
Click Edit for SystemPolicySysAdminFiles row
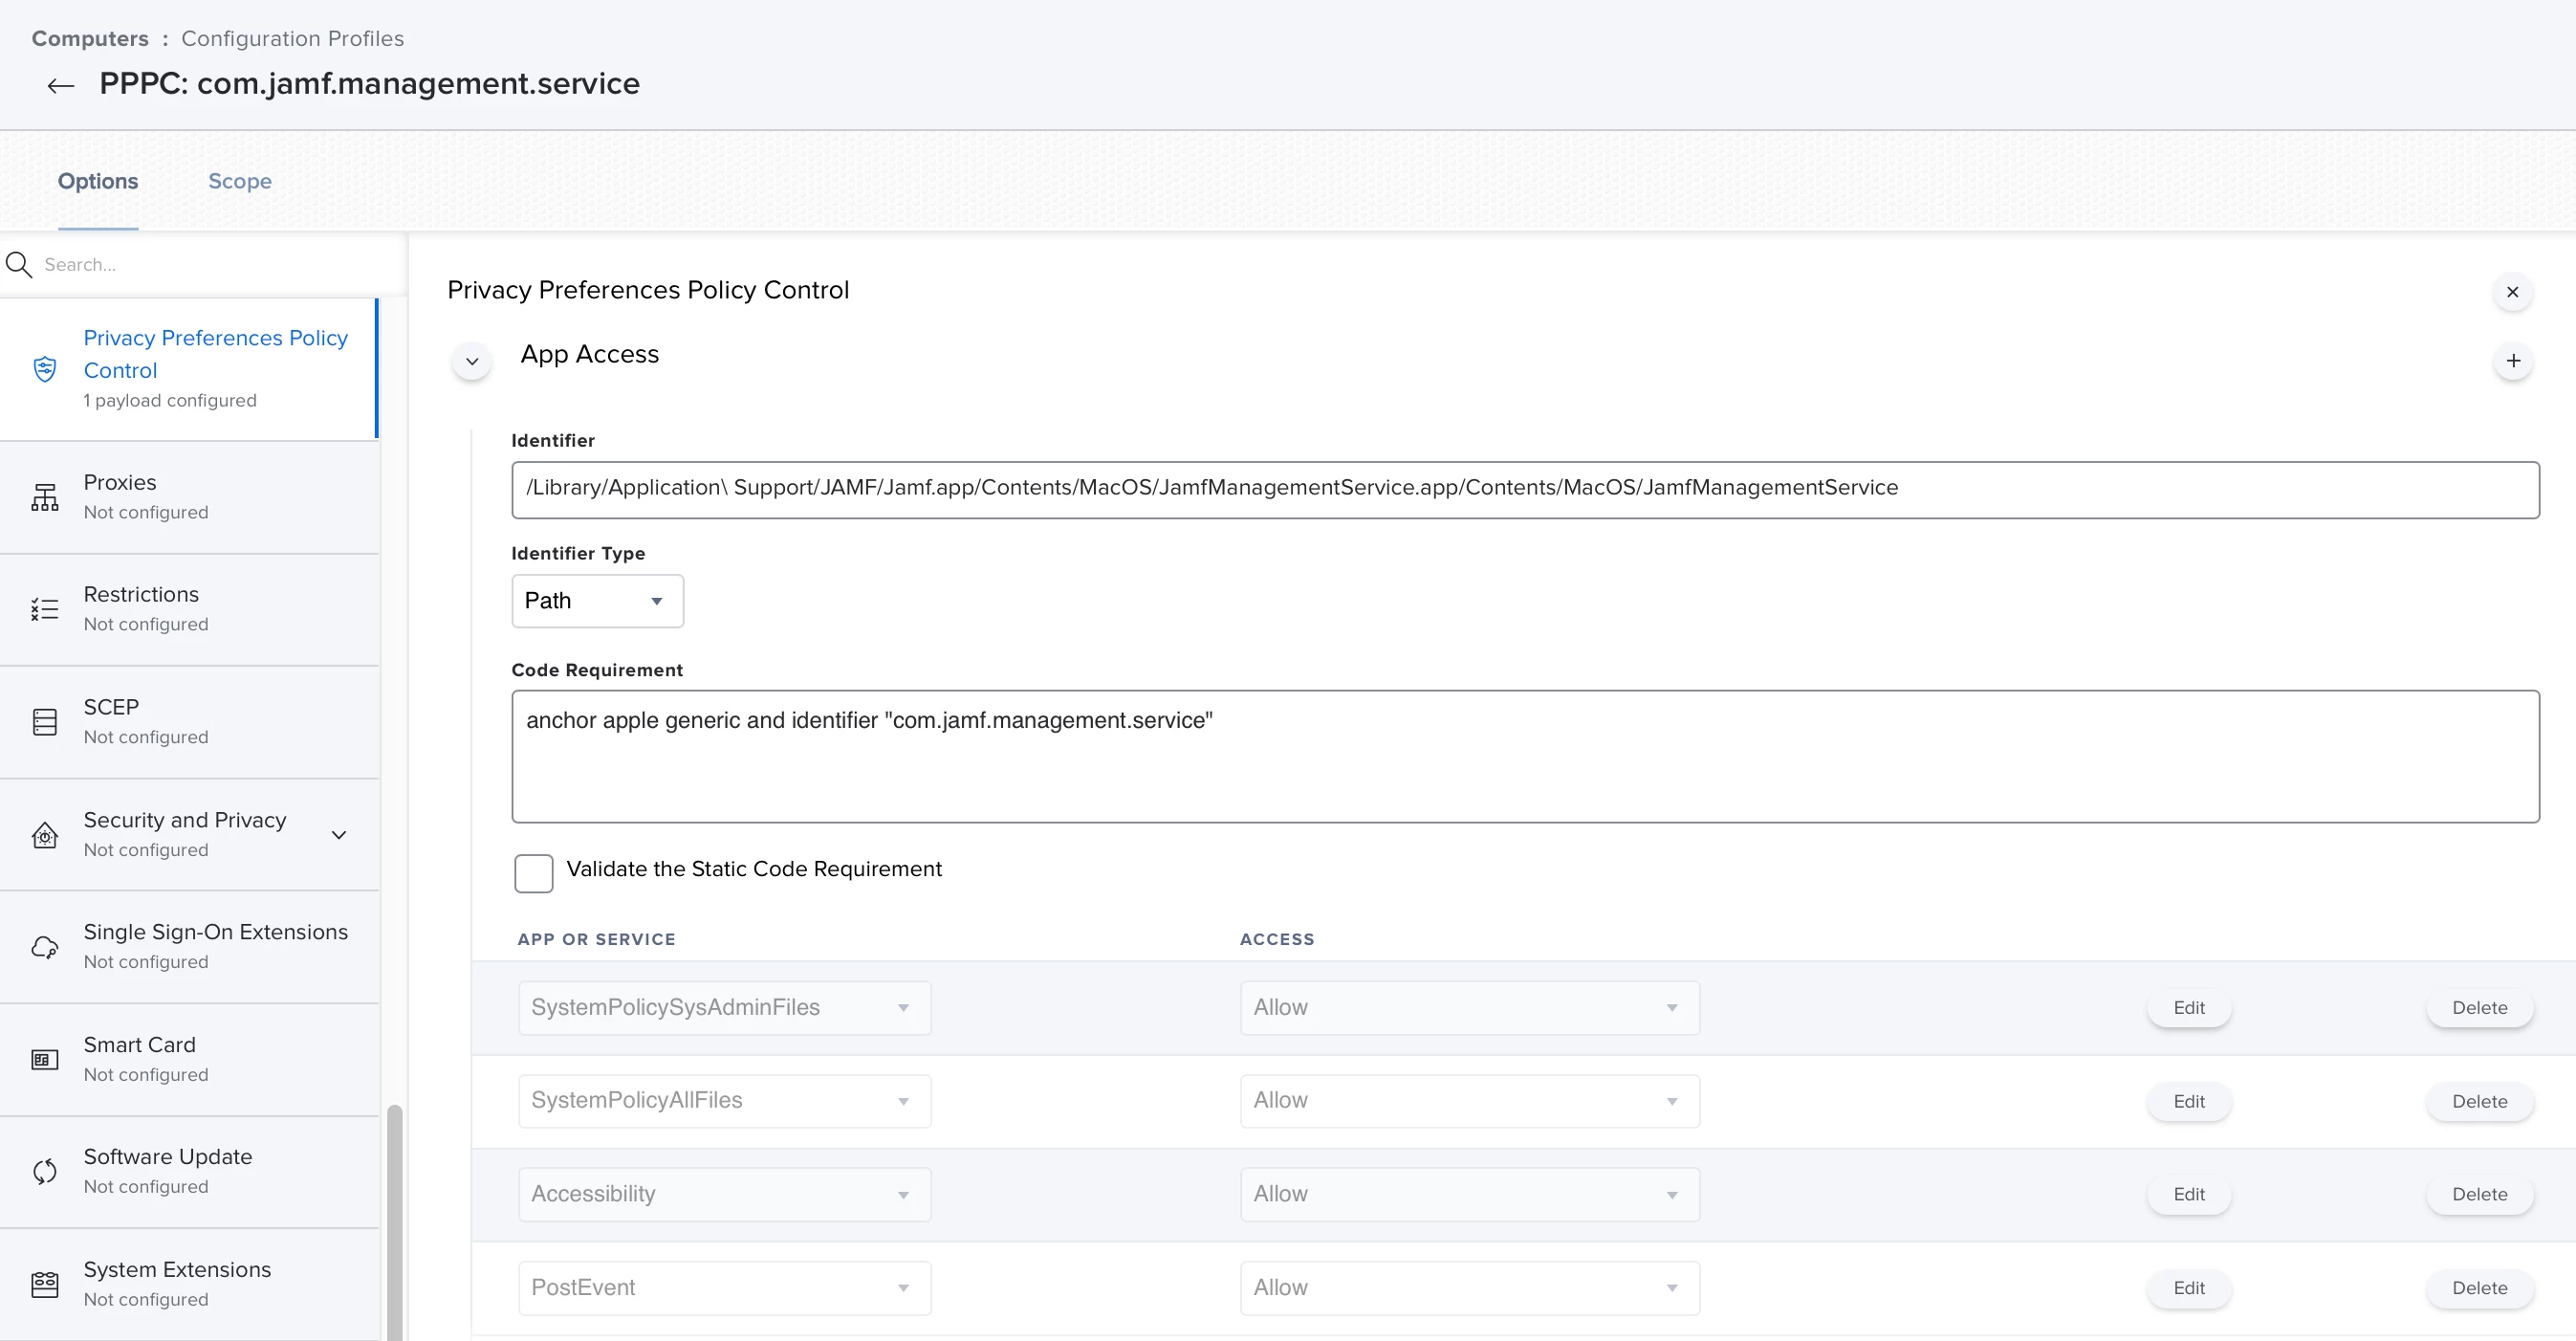click(x=2189, y=1008)
